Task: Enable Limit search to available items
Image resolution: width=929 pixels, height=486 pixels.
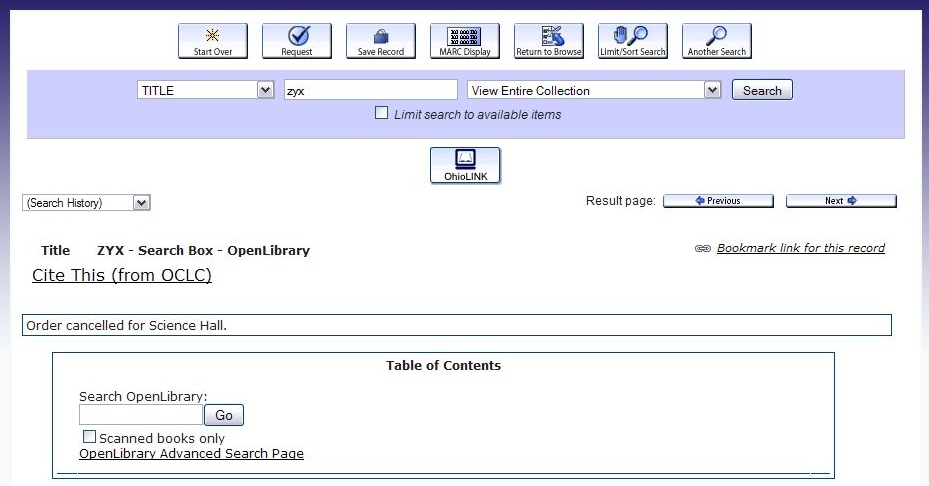Action: 382,113
